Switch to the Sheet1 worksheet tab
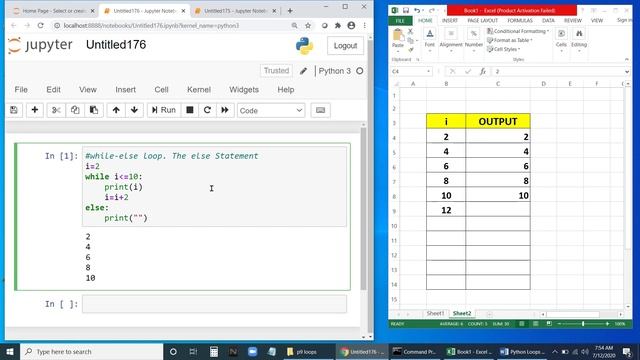The width and height of the screenshot is (640, 360). click(435, 313)
